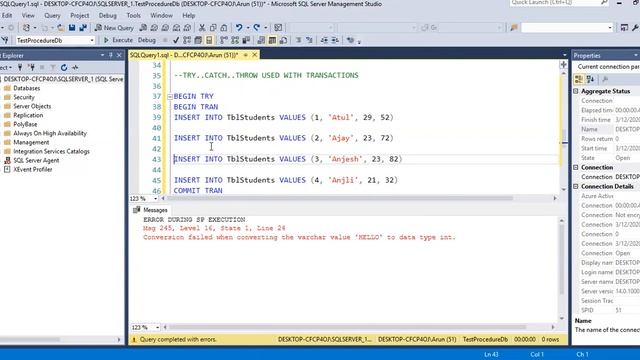This screenshot has height=360, width=640.
Task: Open the Query menu
Action: coord(52,16)
